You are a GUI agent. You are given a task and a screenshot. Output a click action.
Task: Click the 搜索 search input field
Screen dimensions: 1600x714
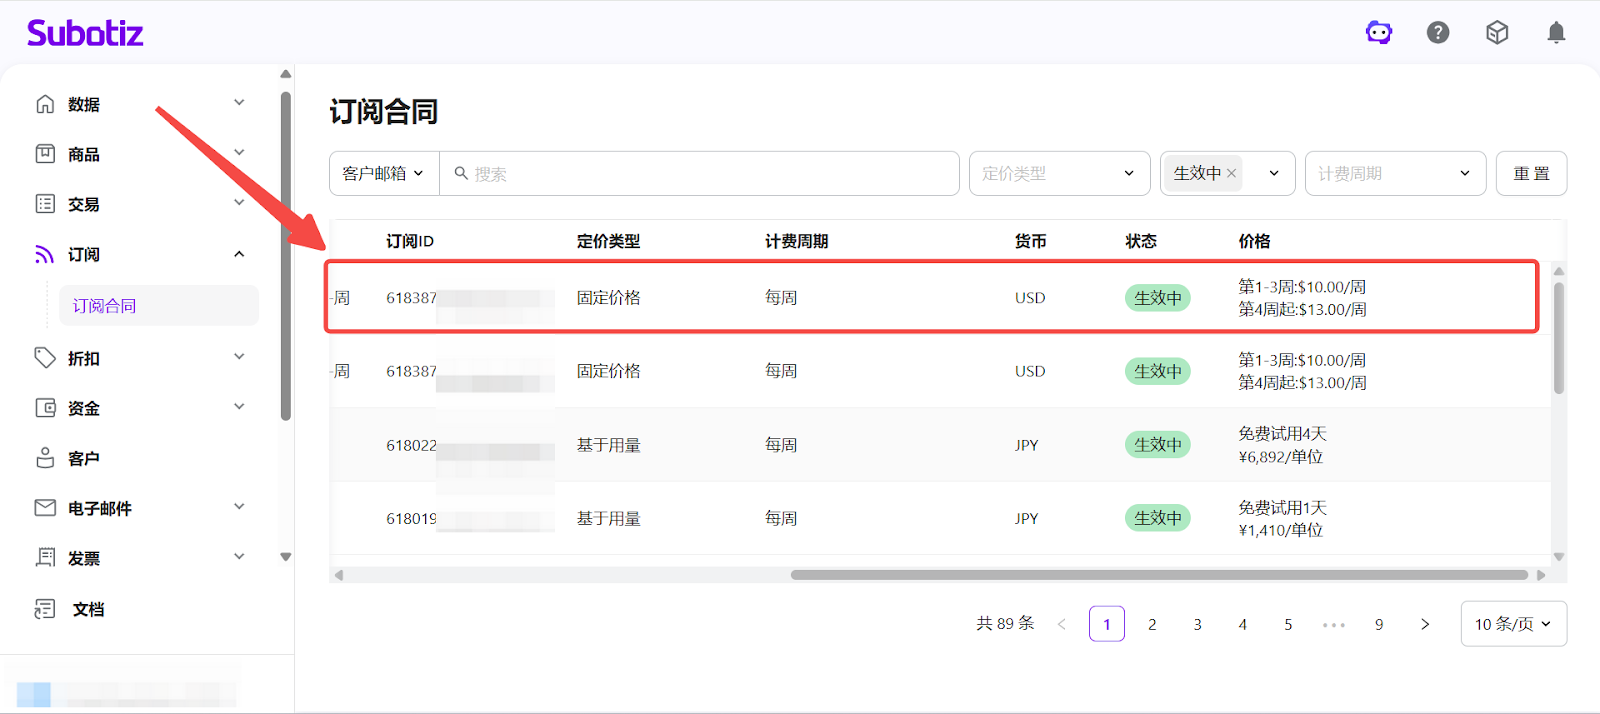pos(700,173)
